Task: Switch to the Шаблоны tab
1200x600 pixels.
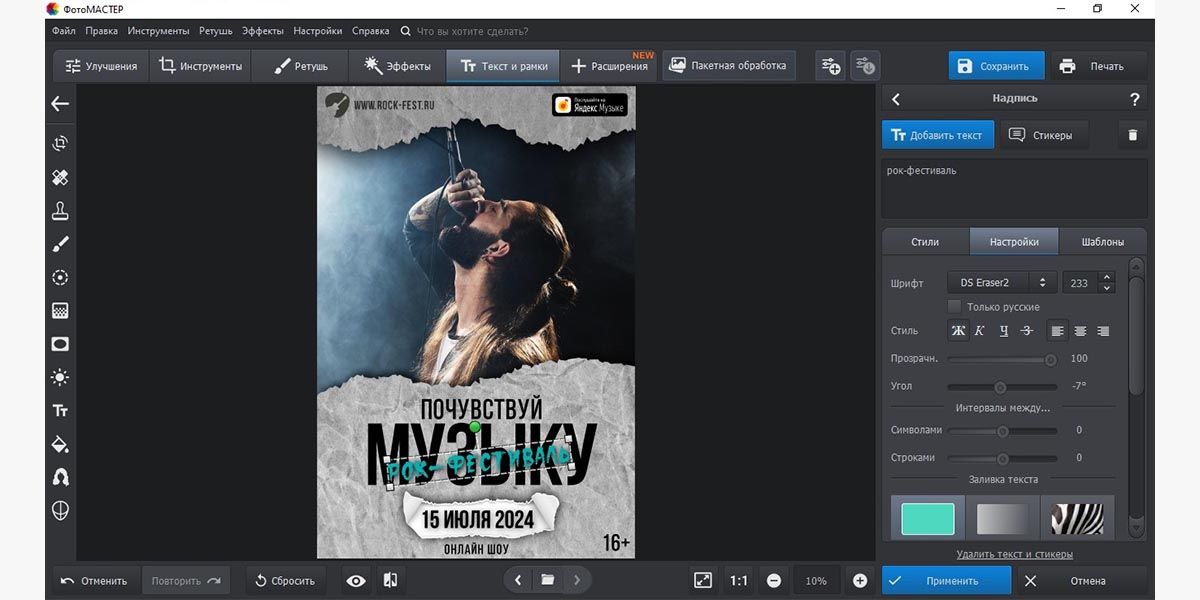Action: click(x=1102, y=242)
